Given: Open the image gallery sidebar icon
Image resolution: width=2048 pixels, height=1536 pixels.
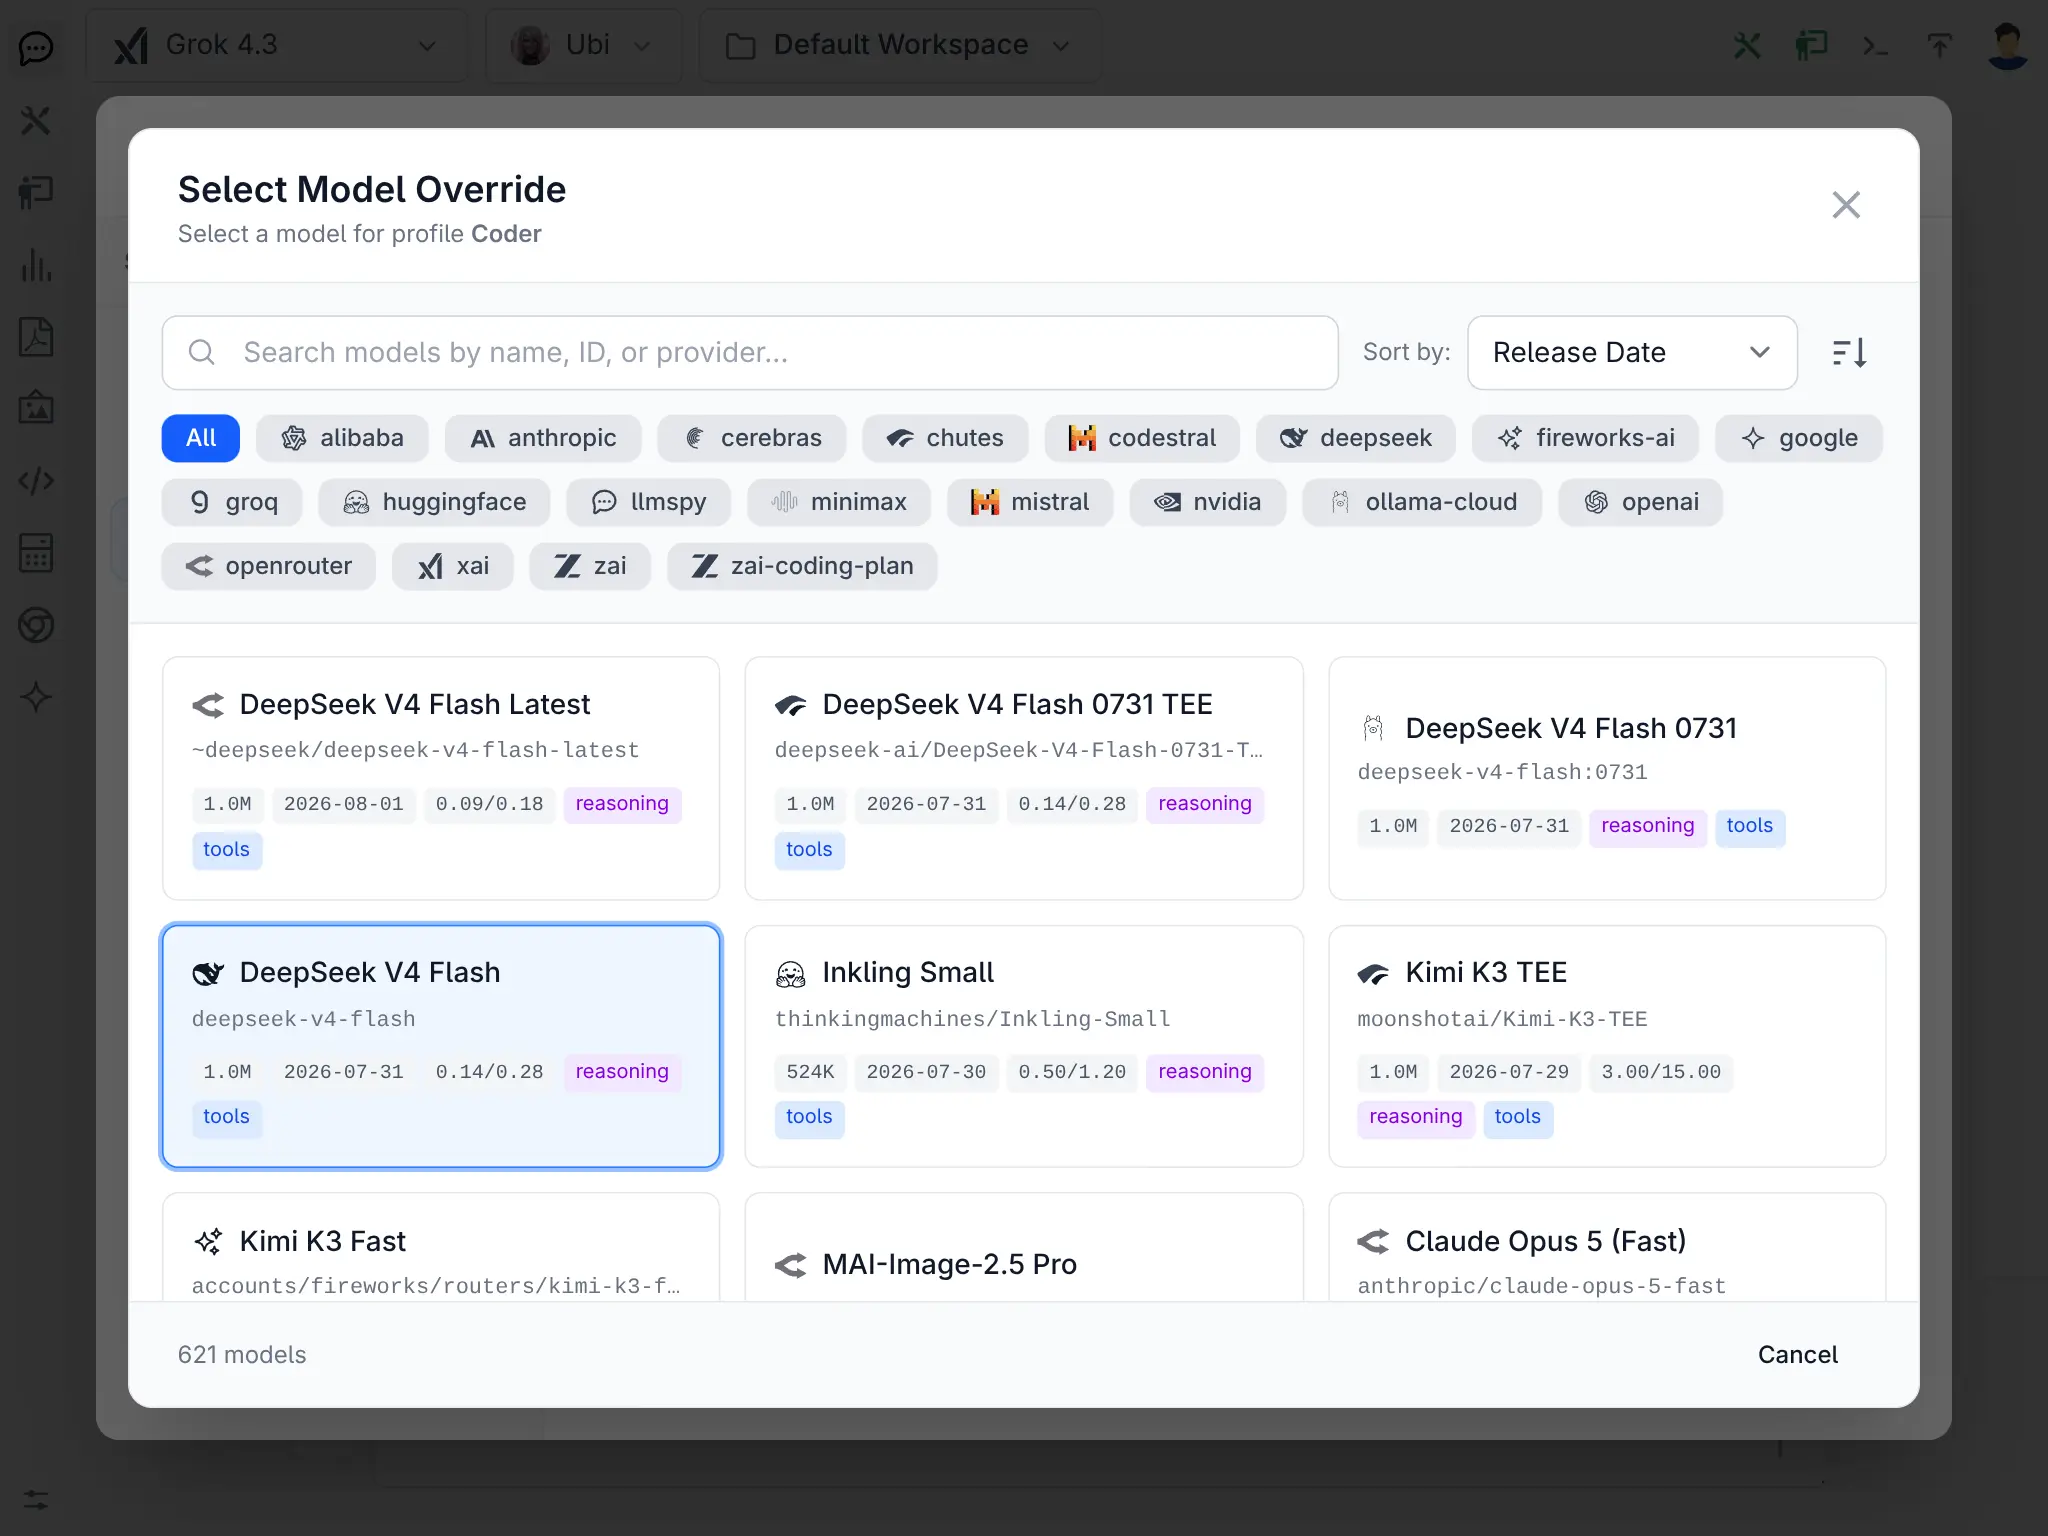Looking at the screenshot, I should [x=36, y=409].
